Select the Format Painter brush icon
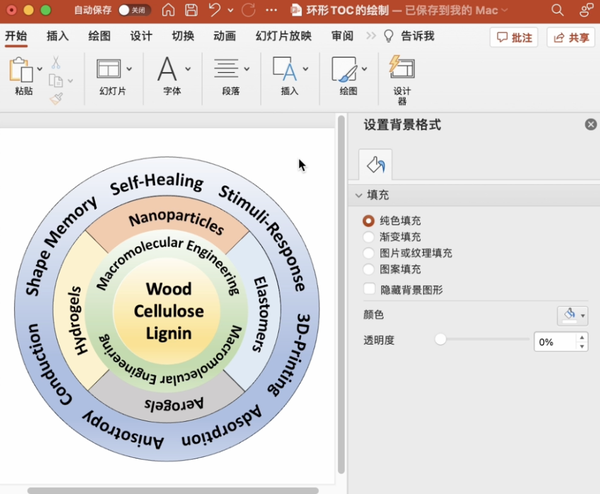The width and height of the screenshot is (600, 494). [x=56, y=99]
